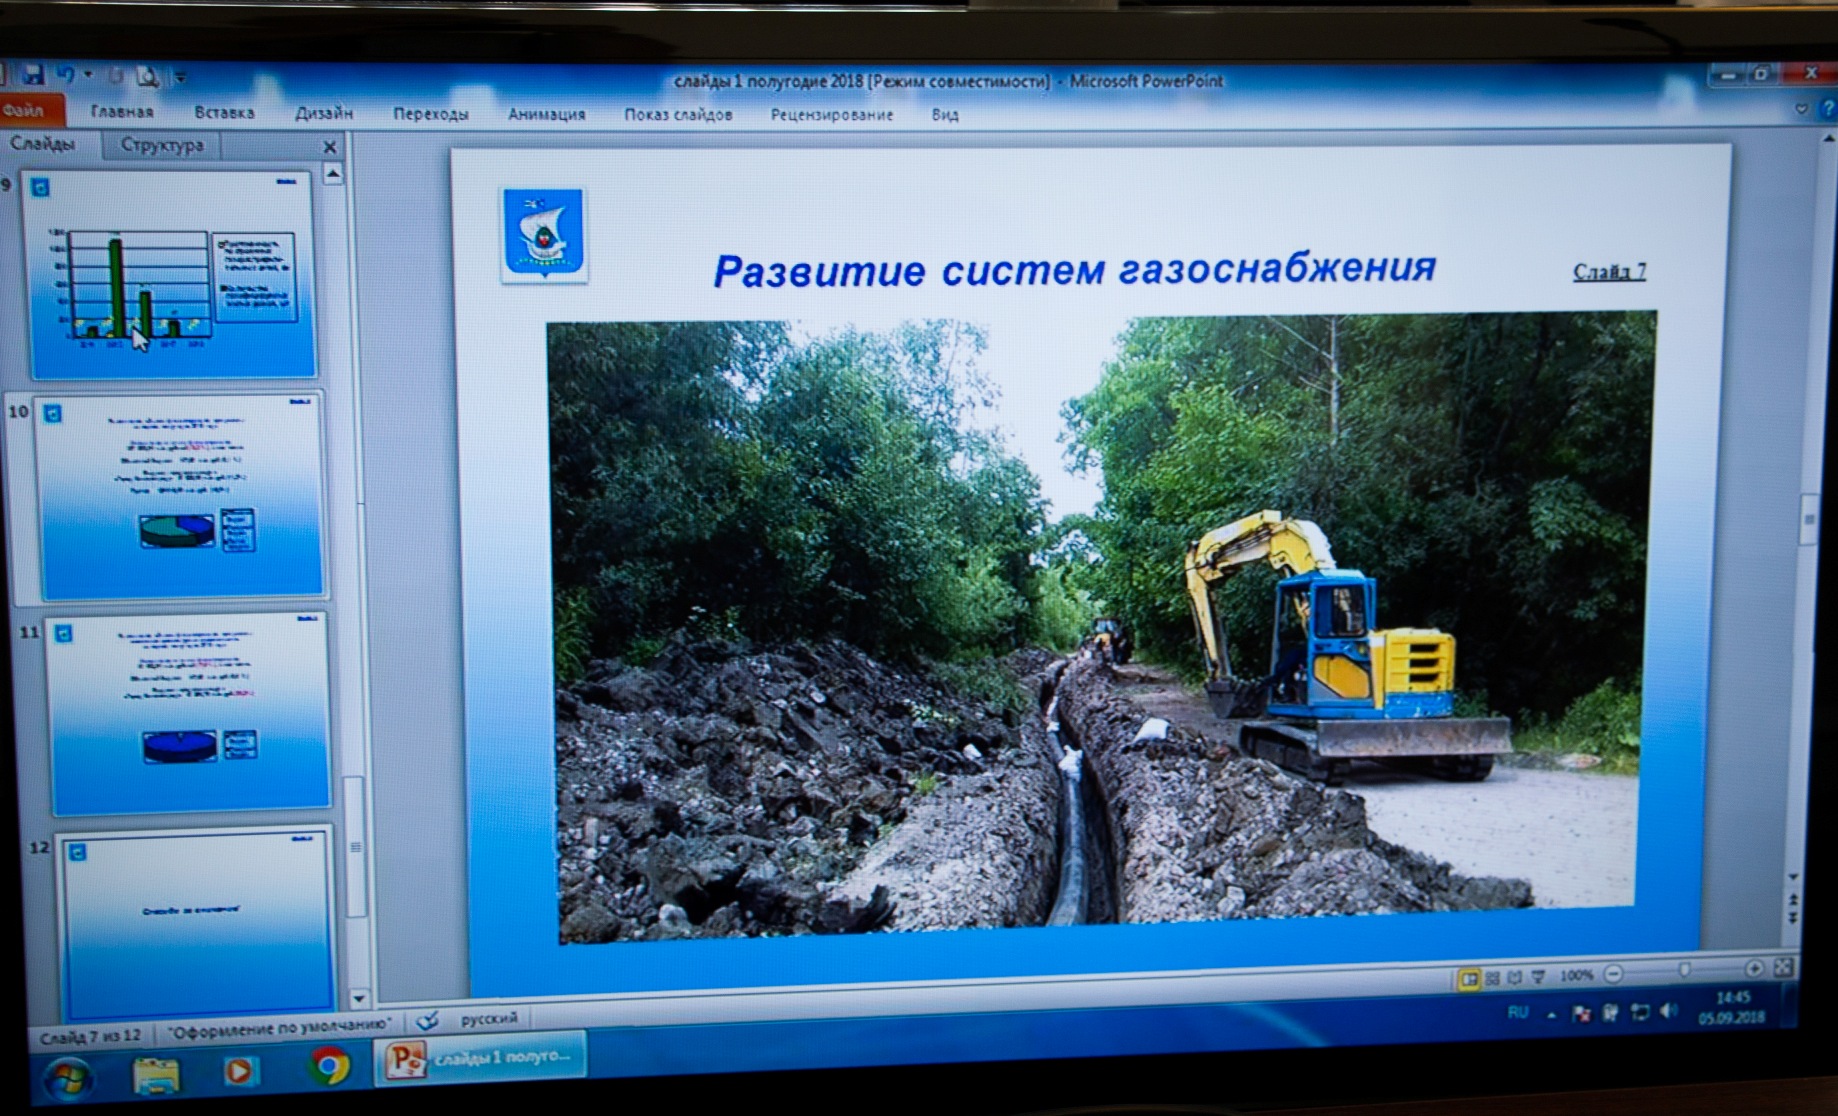Switch to the Структура pane tab
The image size is (1838, 1116).
tap(162, 145)
